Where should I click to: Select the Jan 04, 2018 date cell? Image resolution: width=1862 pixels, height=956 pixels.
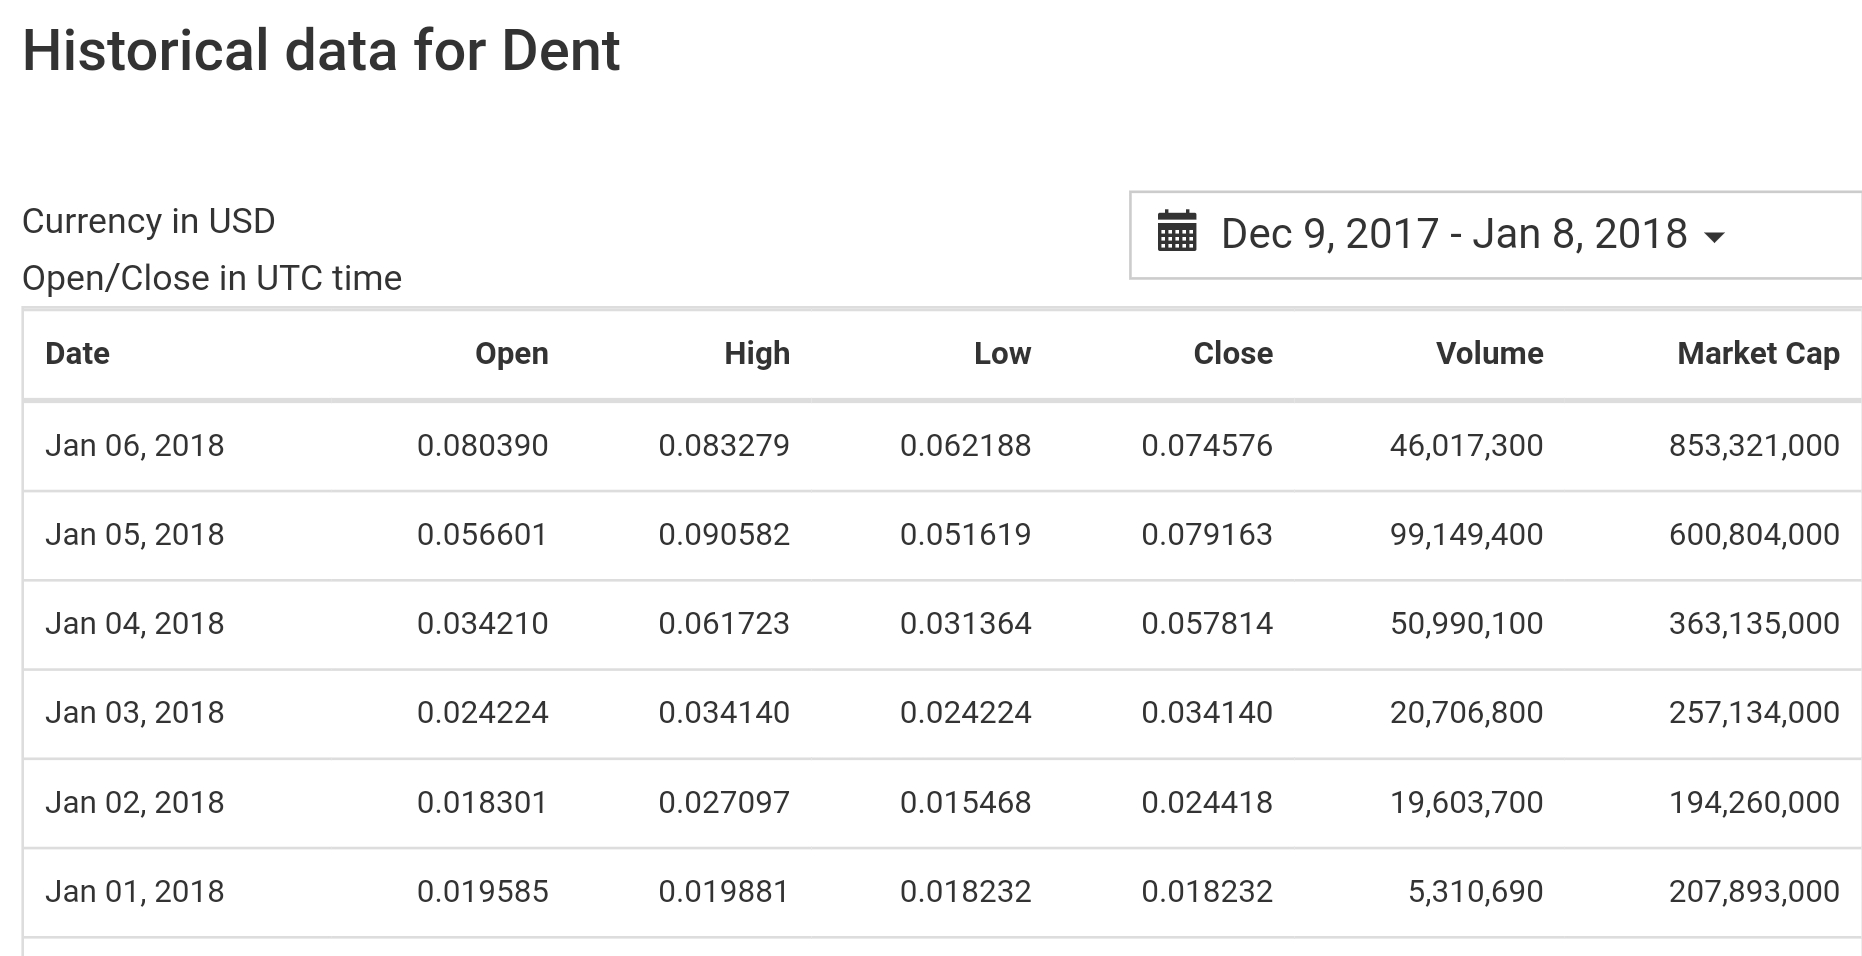(x=135, y=623)
